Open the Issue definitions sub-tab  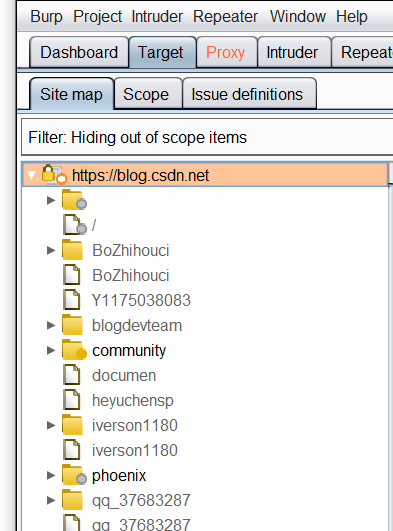click(x=249, y=94)
